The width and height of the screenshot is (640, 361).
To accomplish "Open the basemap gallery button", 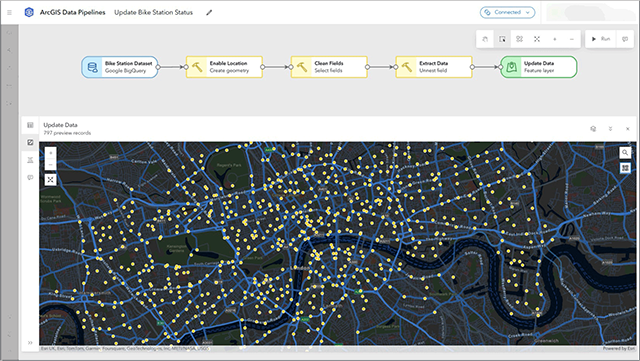I will pos(625,168).
